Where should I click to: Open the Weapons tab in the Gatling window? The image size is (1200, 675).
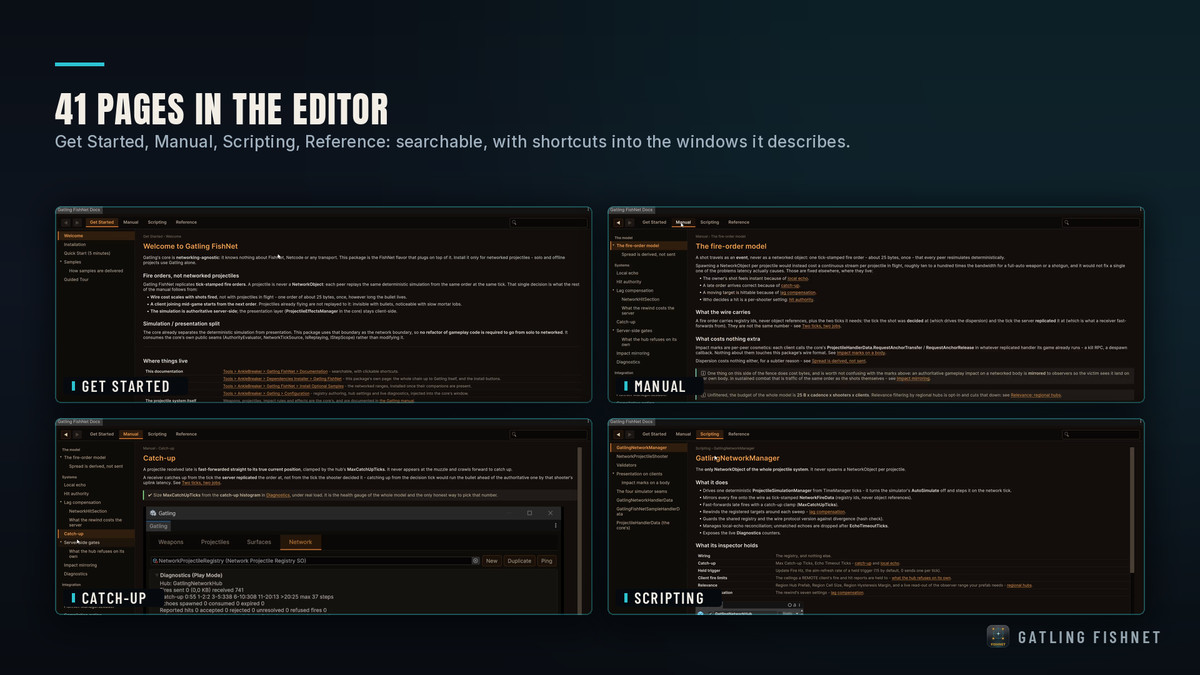click(x=171, y=542)
